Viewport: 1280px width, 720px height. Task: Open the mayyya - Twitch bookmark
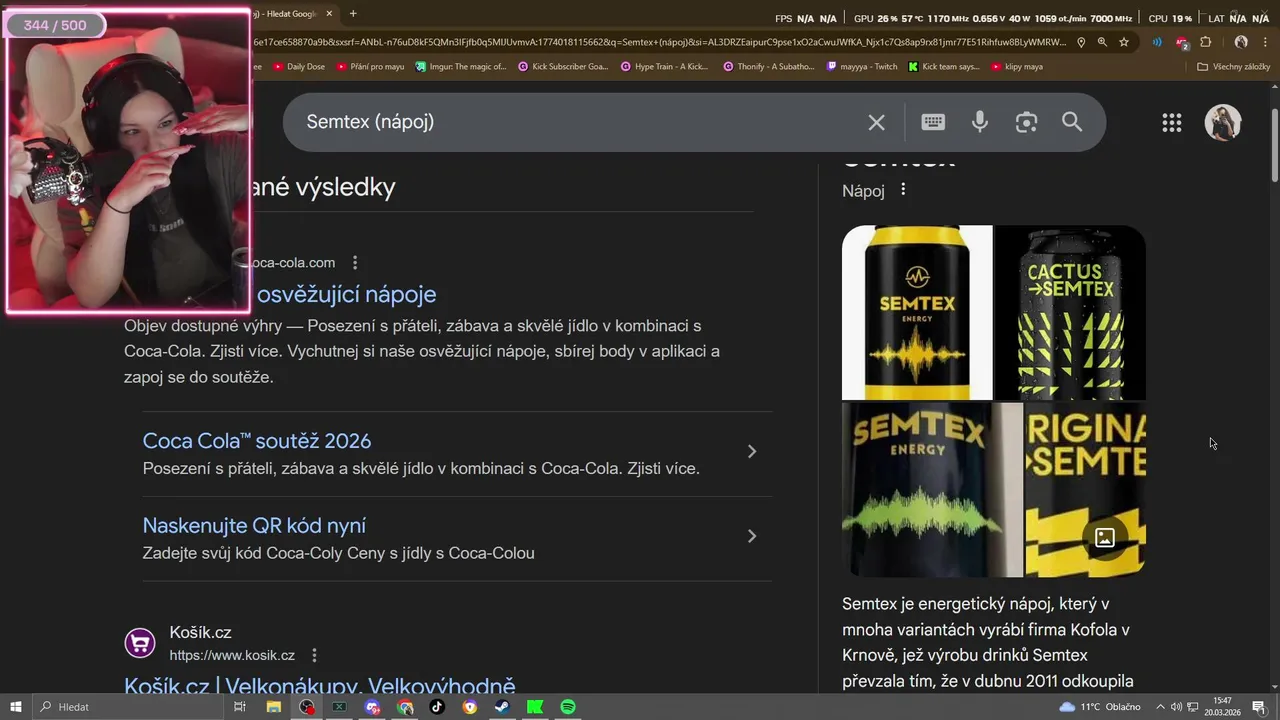coord(863,67)
